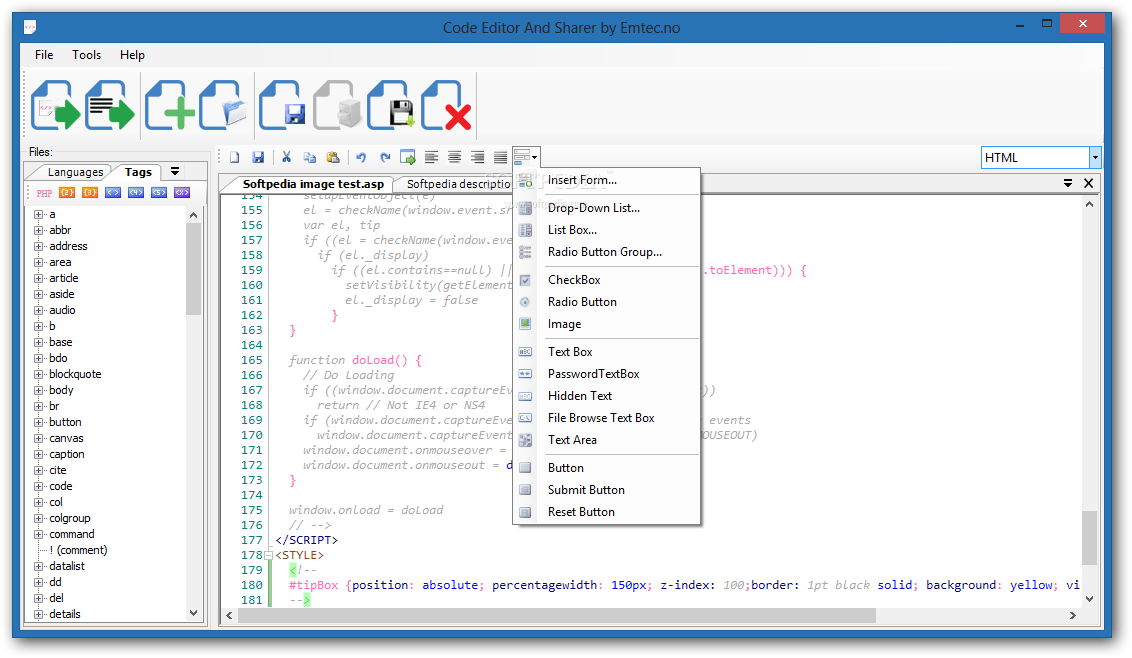Click the orange {2} tag filter icon
The width and height of the screenshot is (1132, 658).
[67, 193]
